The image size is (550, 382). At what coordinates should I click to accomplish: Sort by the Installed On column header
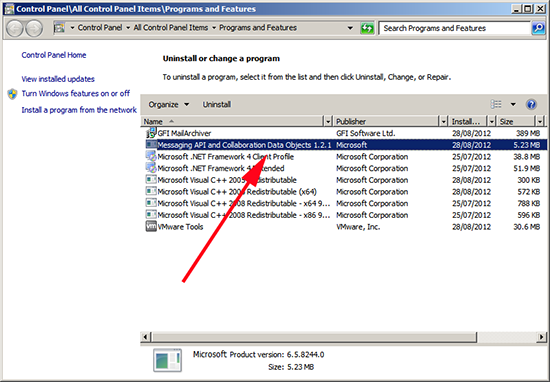[469, 121]
